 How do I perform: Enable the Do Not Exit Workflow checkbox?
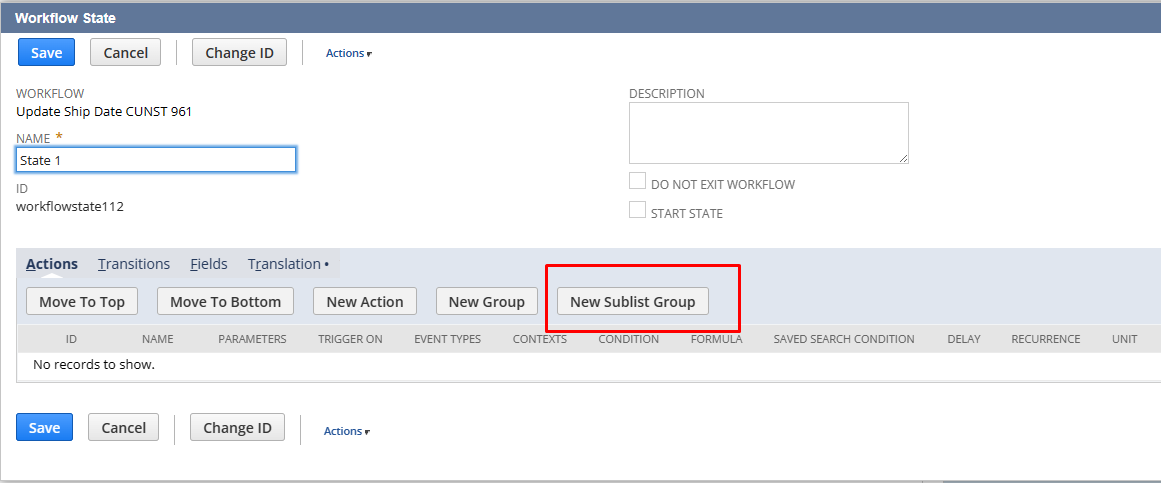637,182
